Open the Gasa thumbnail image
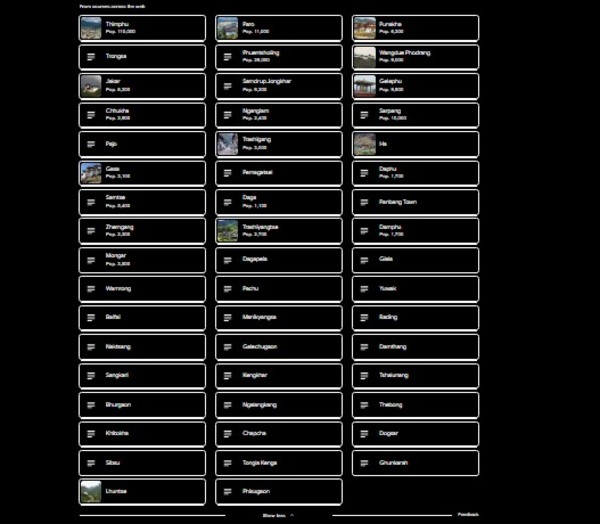This screenshot has width=600, height=524. pyautogui.click(x=91, y=173)
